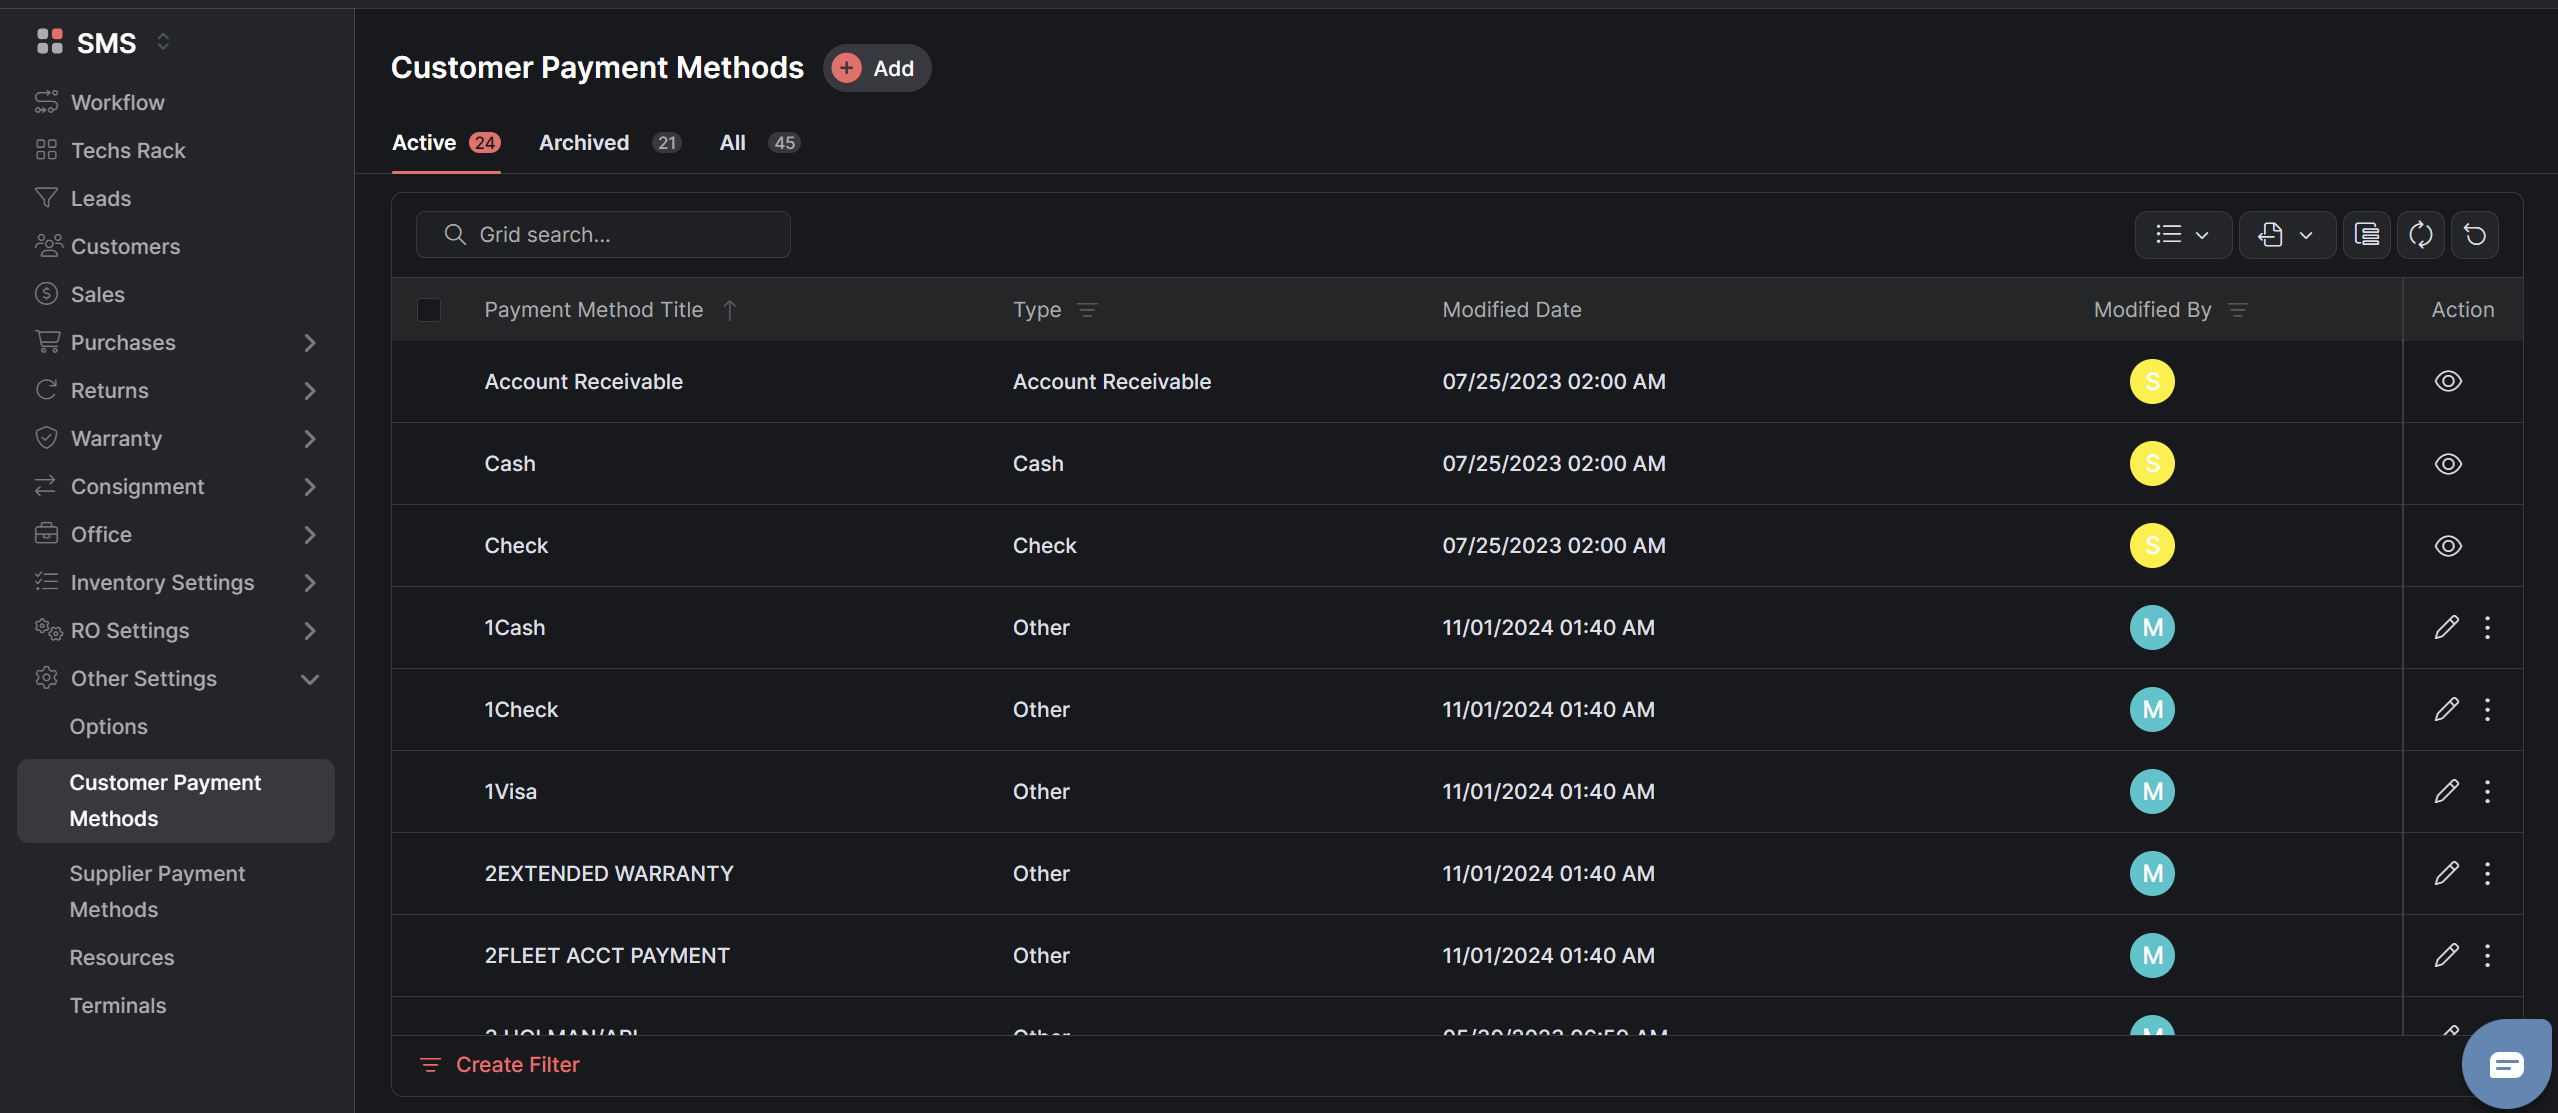This screenshot has width=2558, height=1113.
Task: Click the Add button
Action: click(x=876, y=68)
